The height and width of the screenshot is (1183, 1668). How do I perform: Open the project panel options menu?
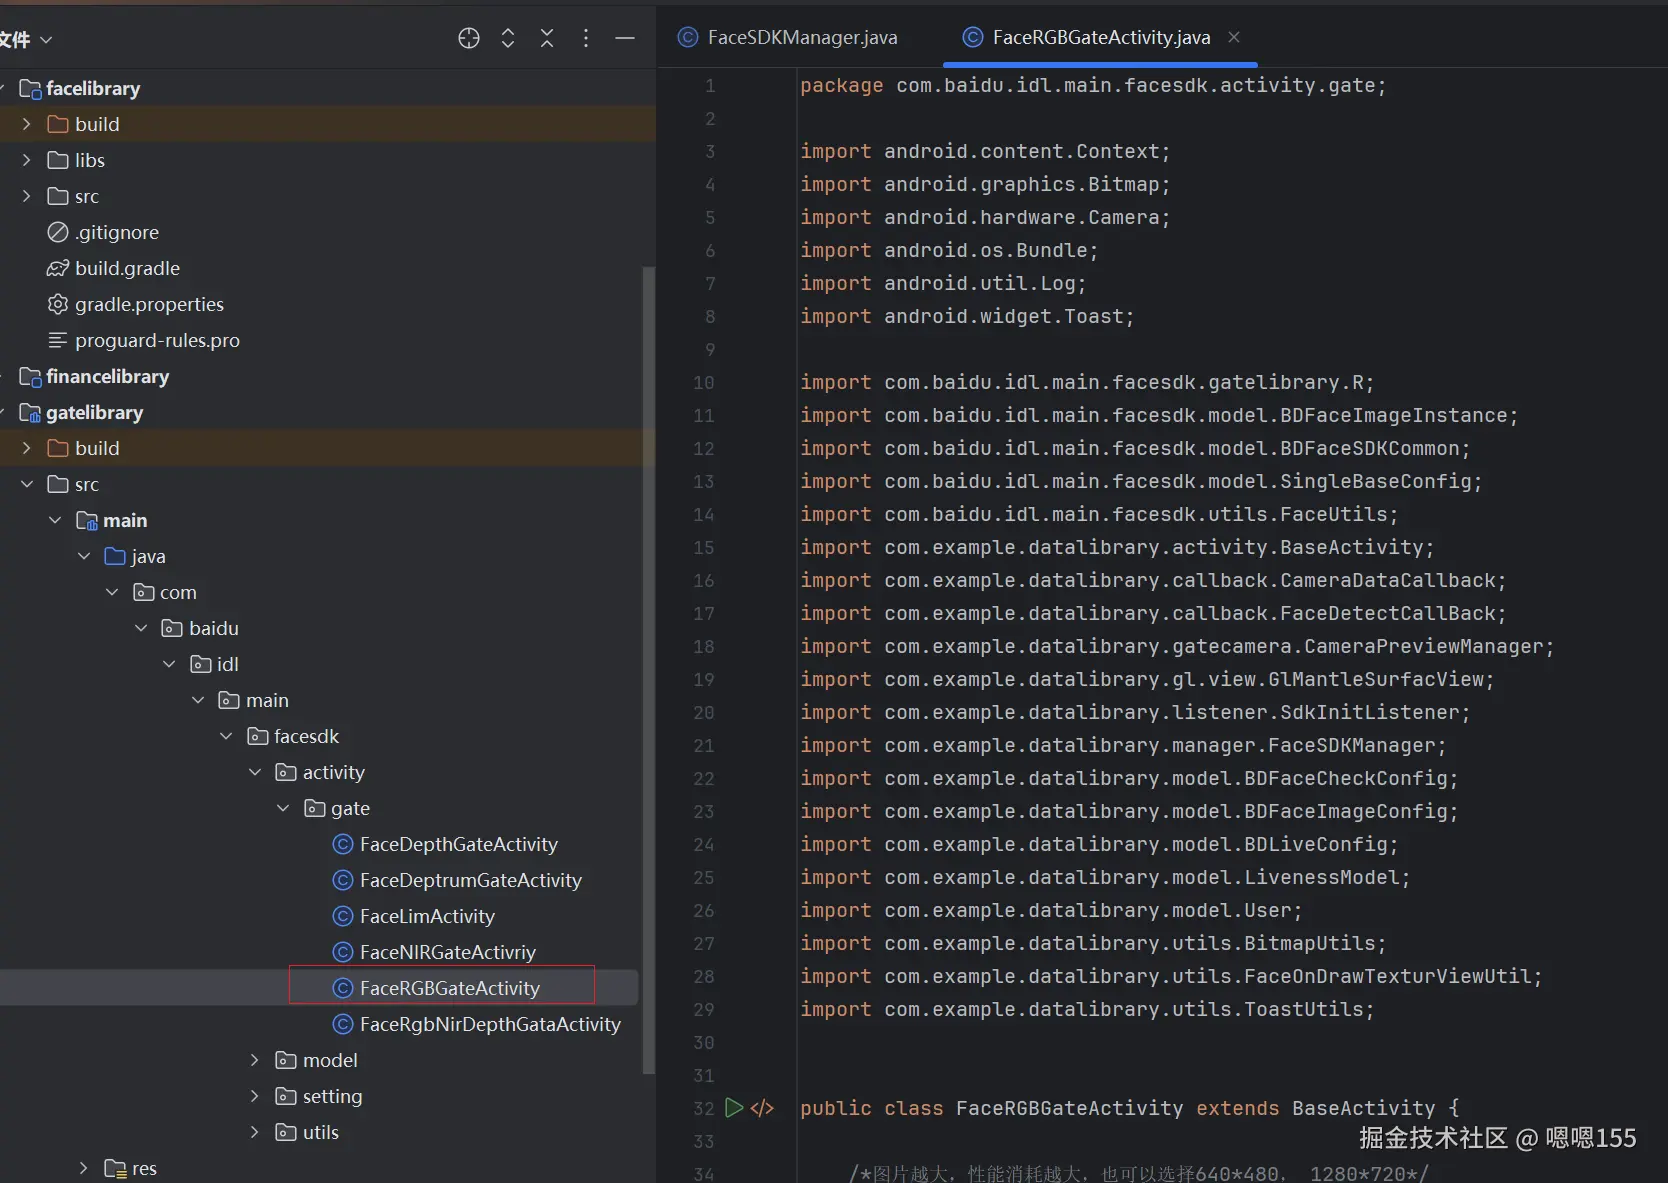(x=586, y=39)
